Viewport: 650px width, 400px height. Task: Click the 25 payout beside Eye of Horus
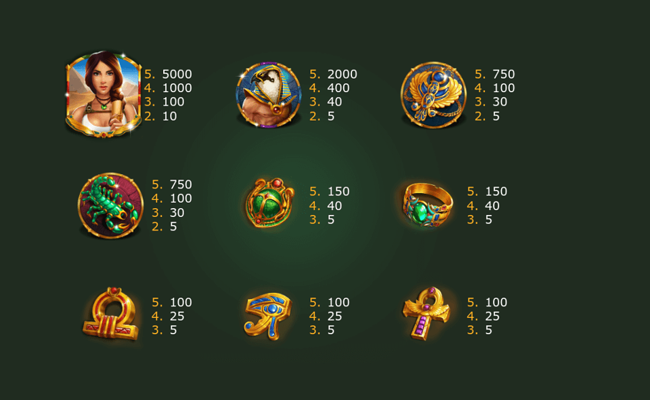[x=335, y=316]
